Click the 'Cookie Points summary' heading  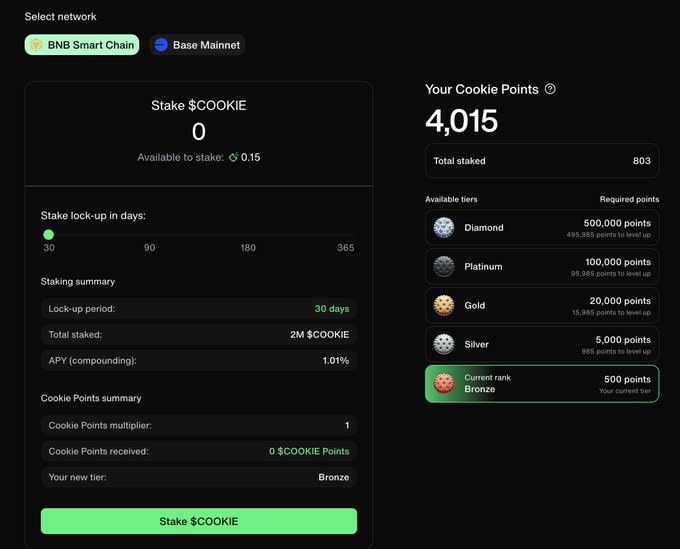pyautogui.click(x=91, y=398)
